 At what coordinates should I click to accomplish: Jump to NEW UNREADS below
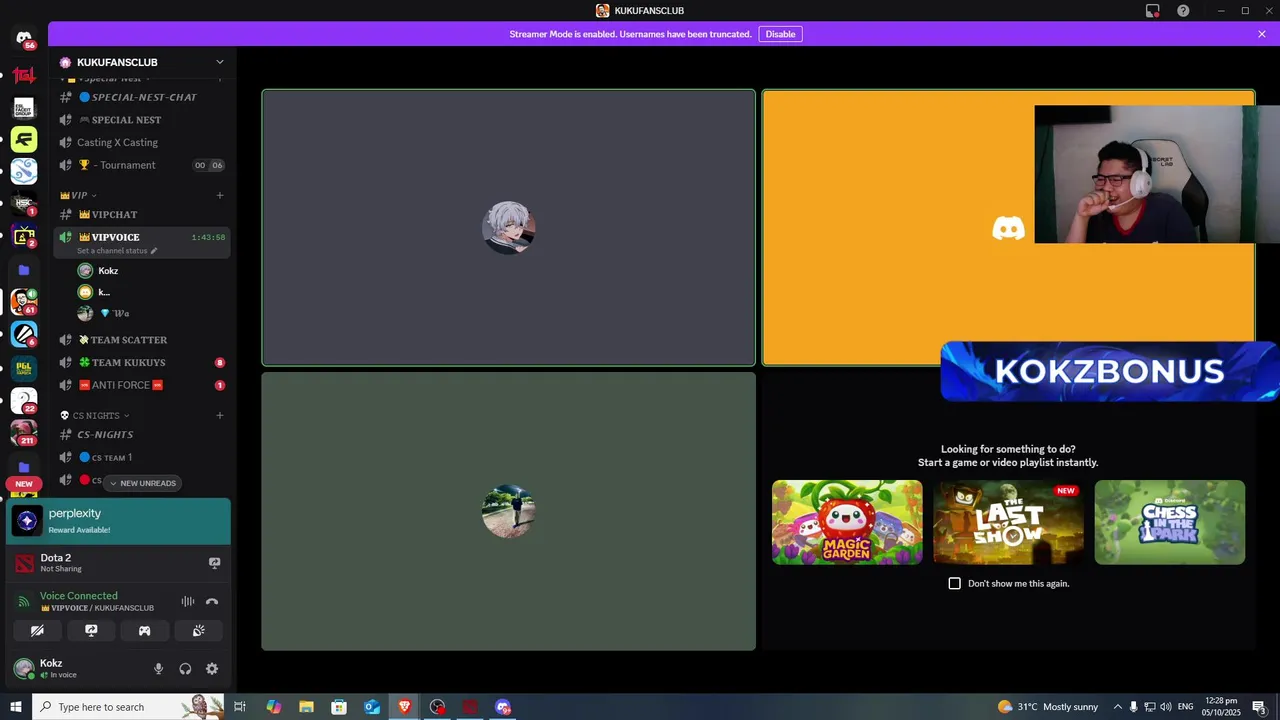click(142, 483)
